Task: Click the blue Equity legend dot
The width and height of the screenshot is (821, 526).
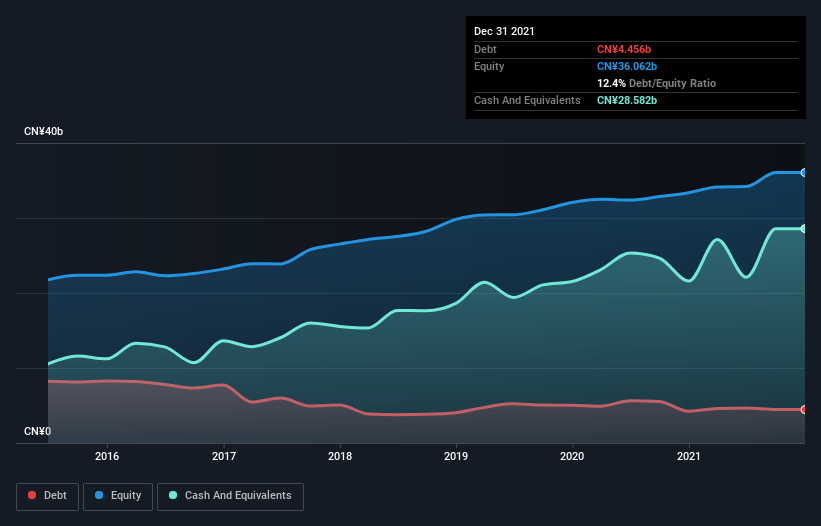Action: coord(101,496)
